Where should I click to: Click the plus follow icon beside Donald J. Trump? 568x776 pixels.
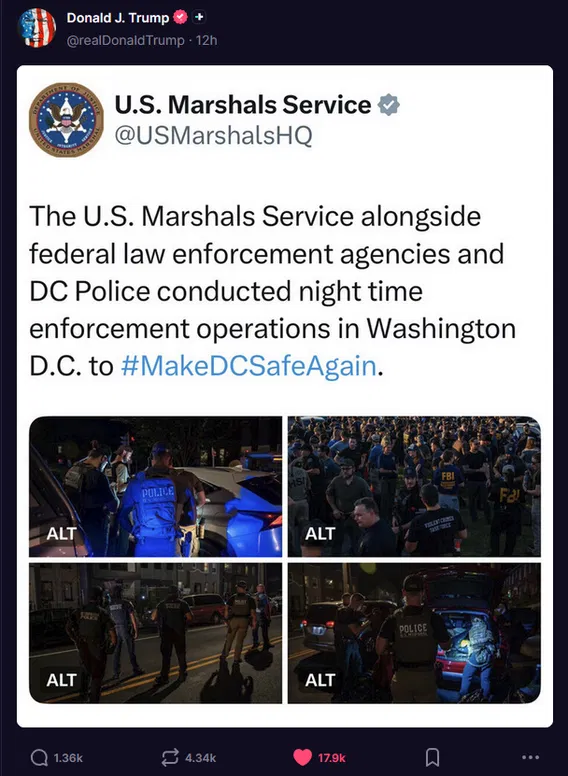pos(198,17)
